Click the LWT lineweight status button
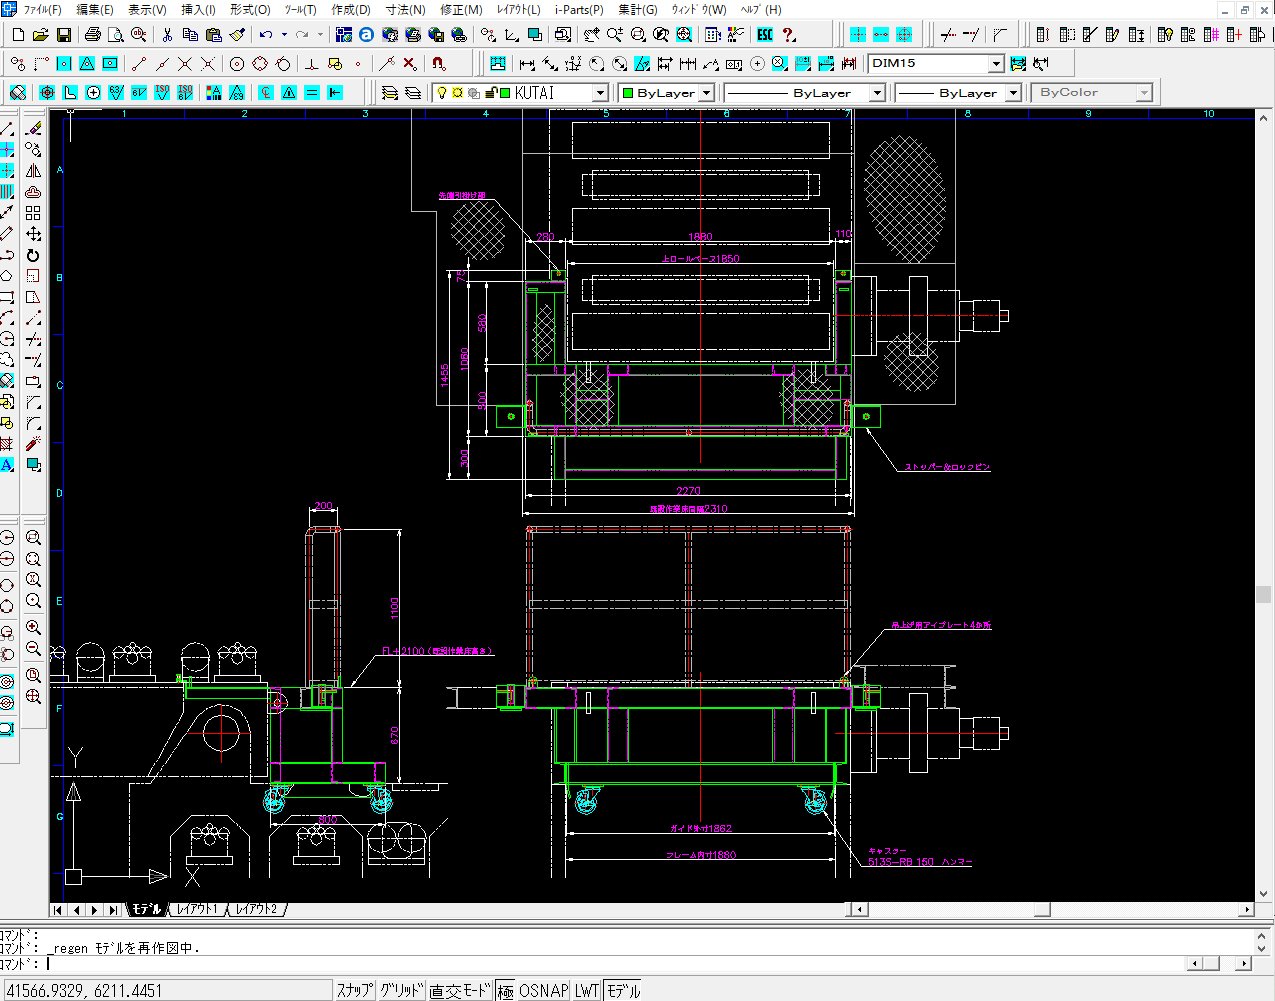This screenshot has width=1275, height=1001. 587,991
